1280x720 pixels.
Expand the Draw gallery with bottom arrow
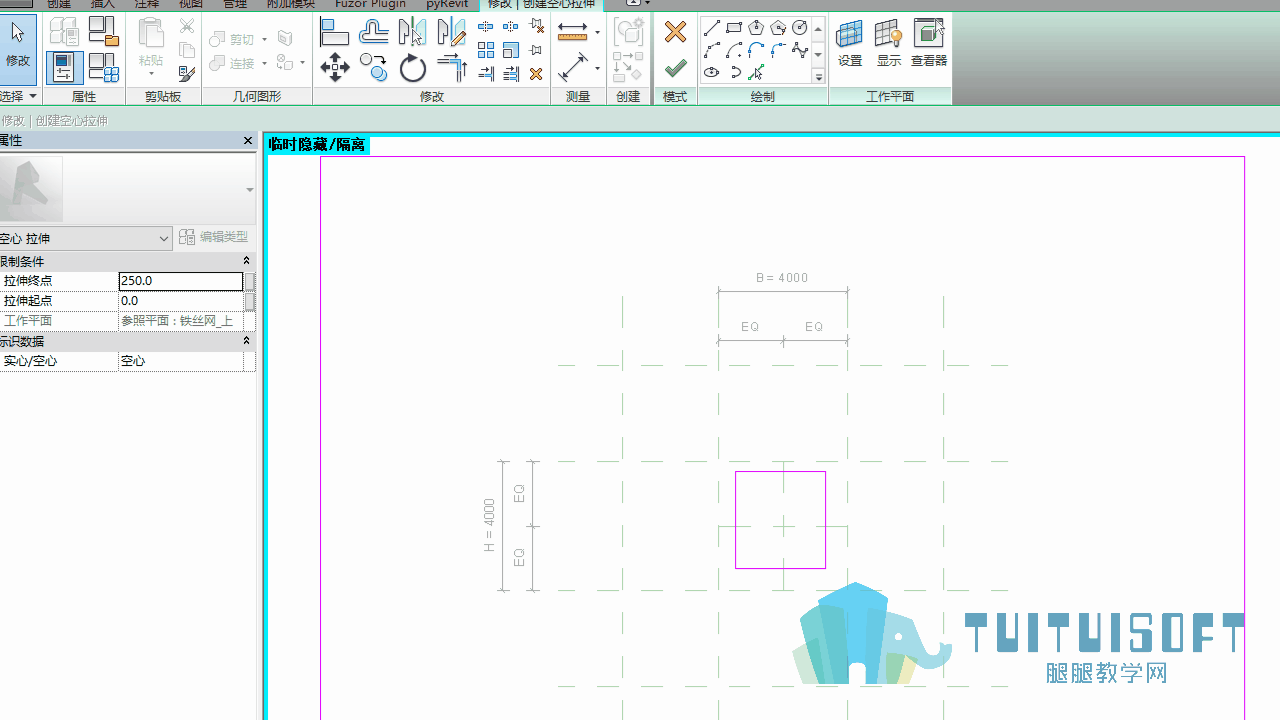818,77
